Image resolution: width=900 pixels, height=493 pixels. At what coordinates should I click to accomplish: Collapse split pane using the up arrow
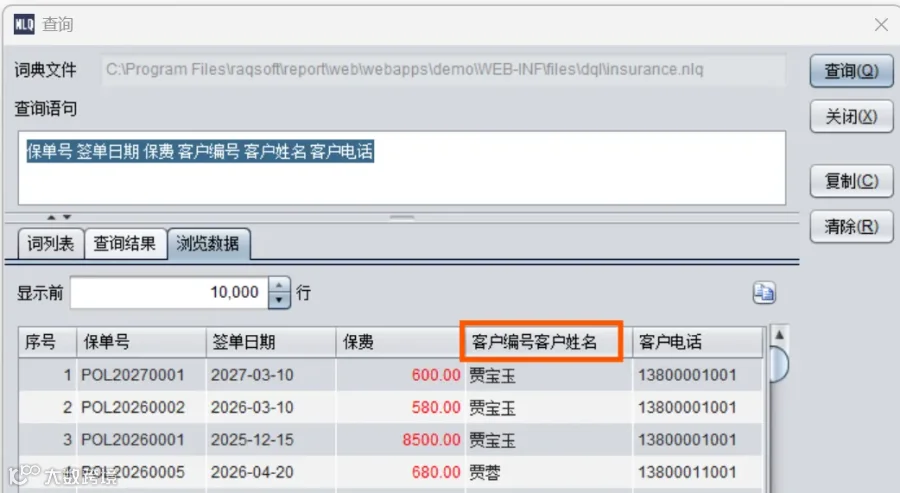click(x=51, y=217)
